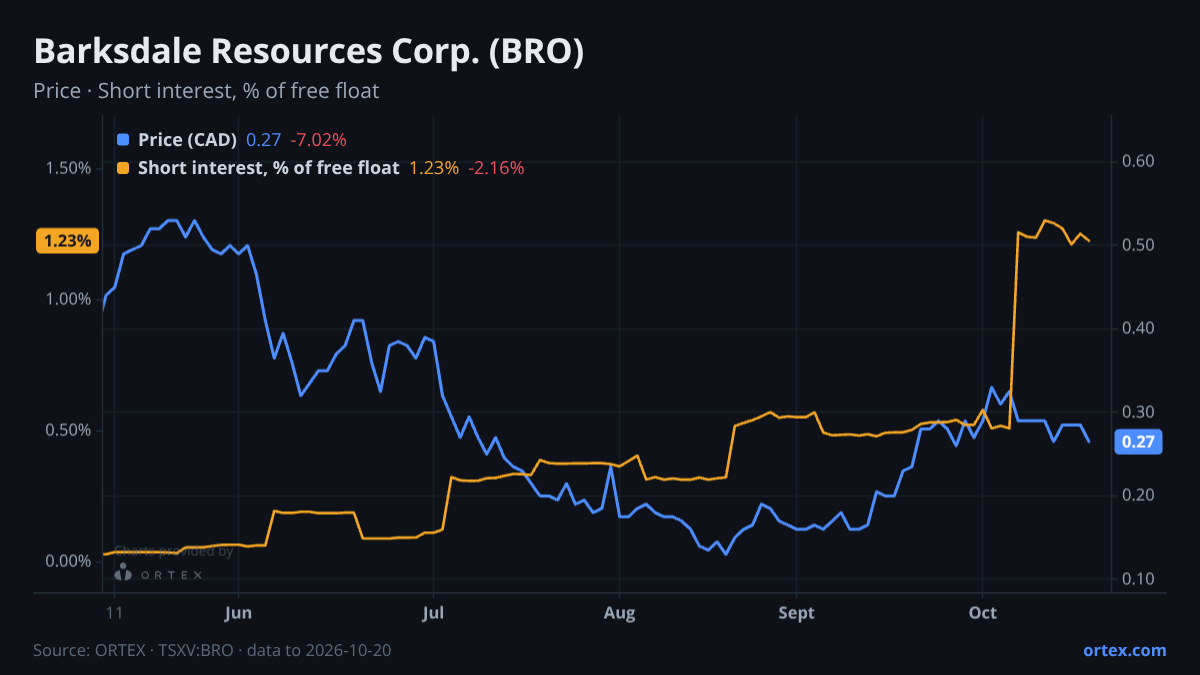Open the ortex.com link
The image size is (1200, 675).
1124,650
